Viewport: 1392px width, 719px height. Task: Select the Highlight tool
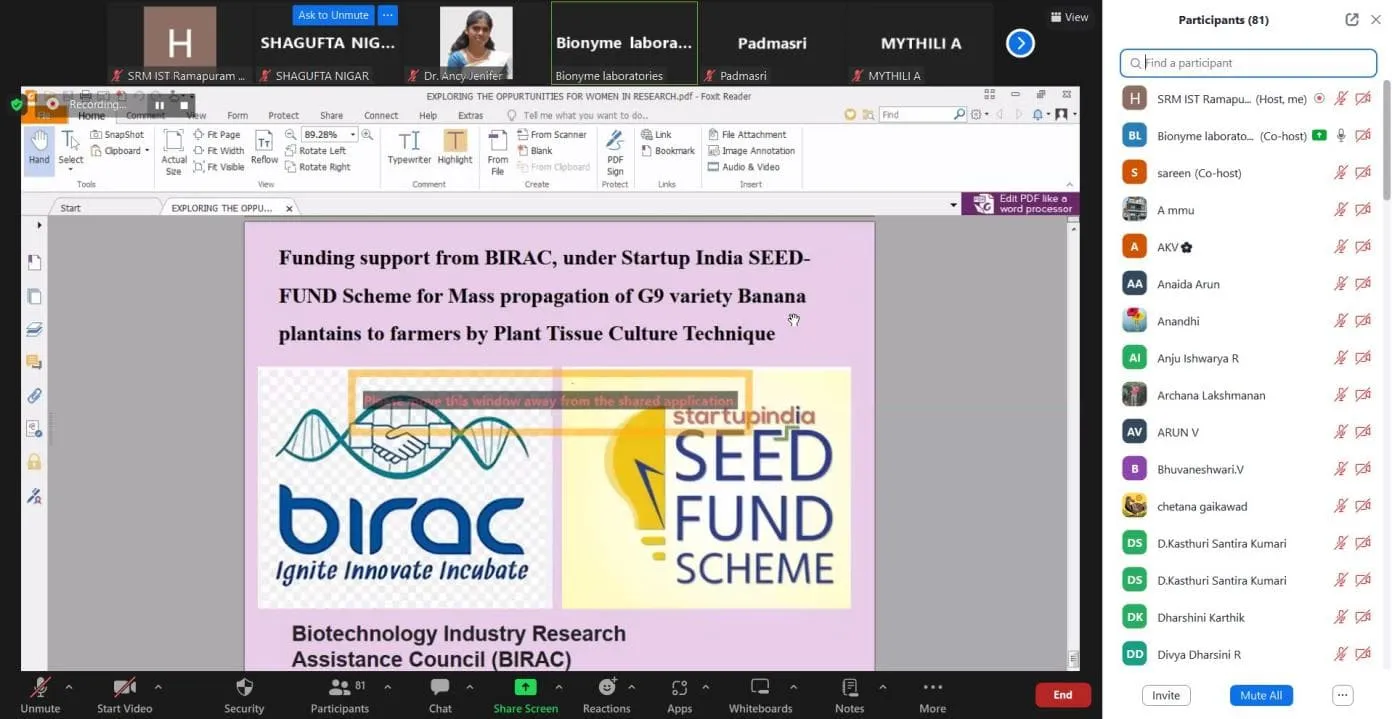pos(455,148)
